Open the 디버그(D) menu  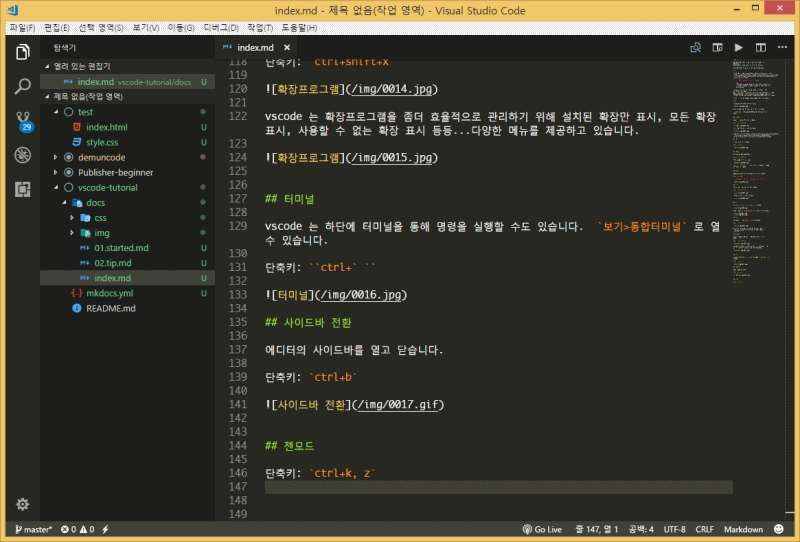221,28
